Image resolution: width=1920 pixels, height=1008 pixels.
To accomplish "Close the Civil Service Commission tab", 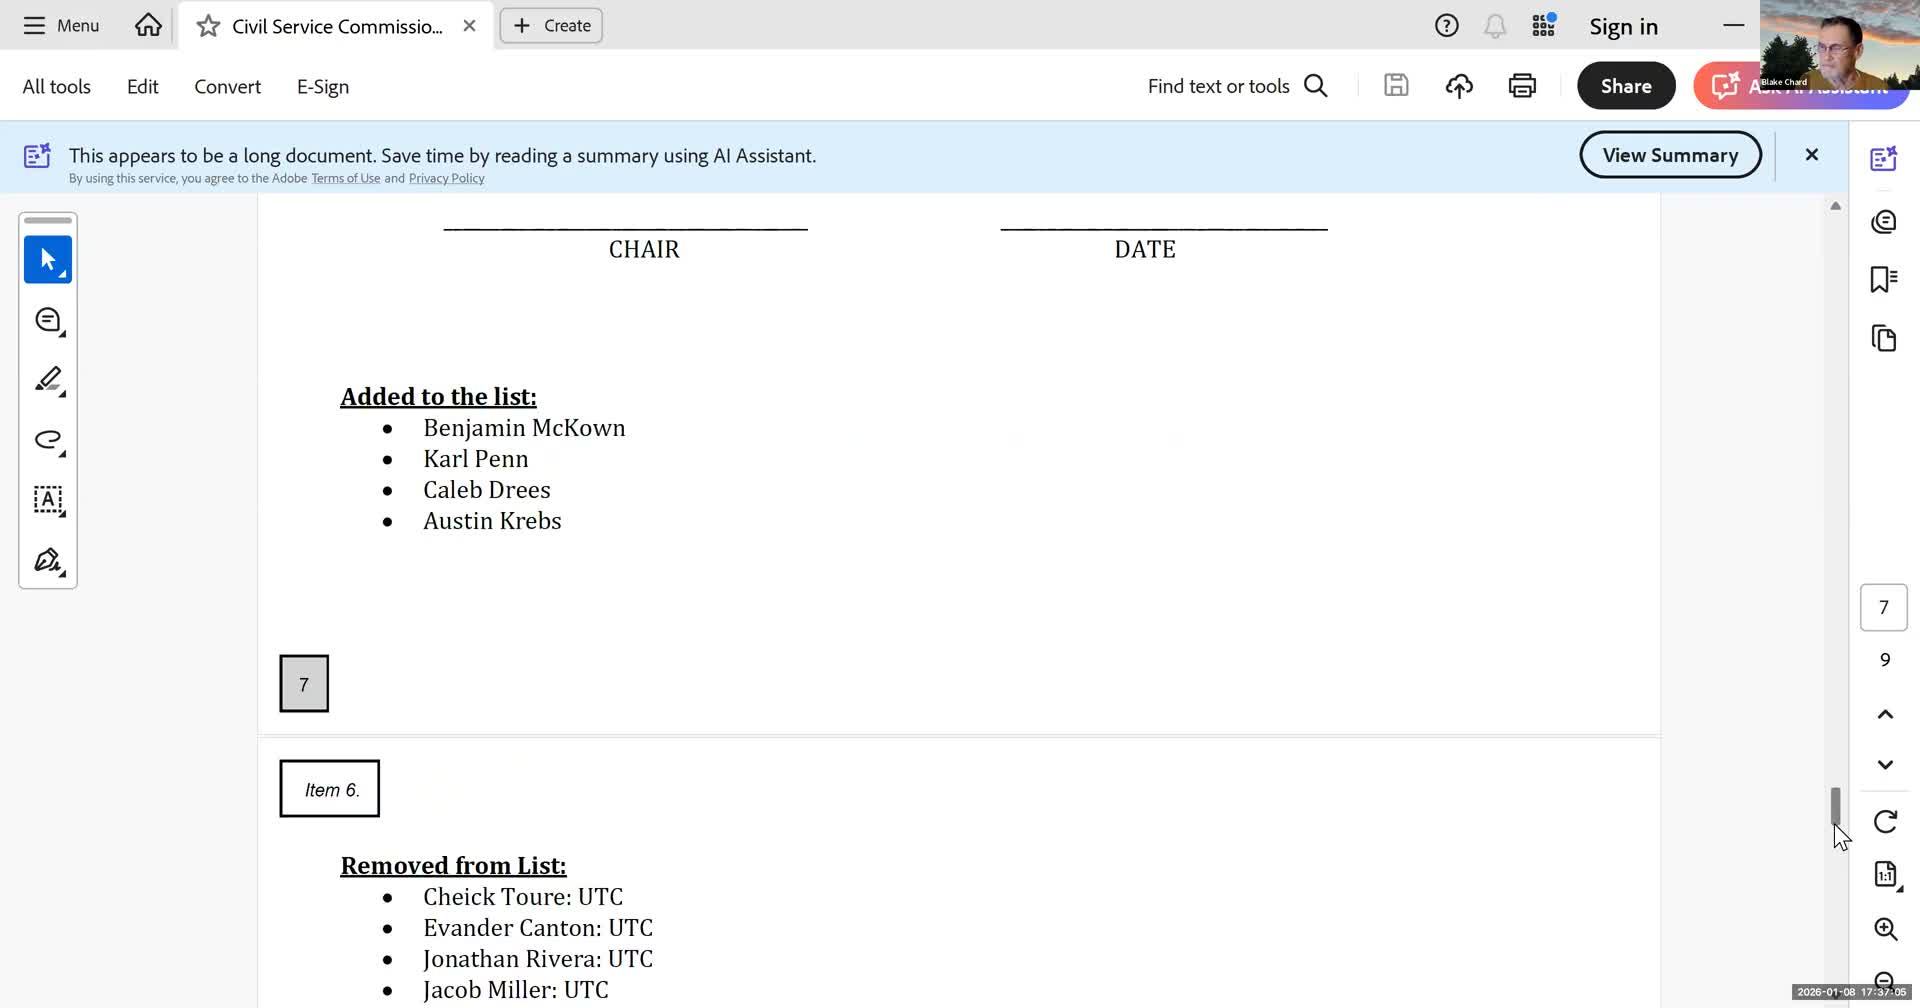I will pos(469,26).
